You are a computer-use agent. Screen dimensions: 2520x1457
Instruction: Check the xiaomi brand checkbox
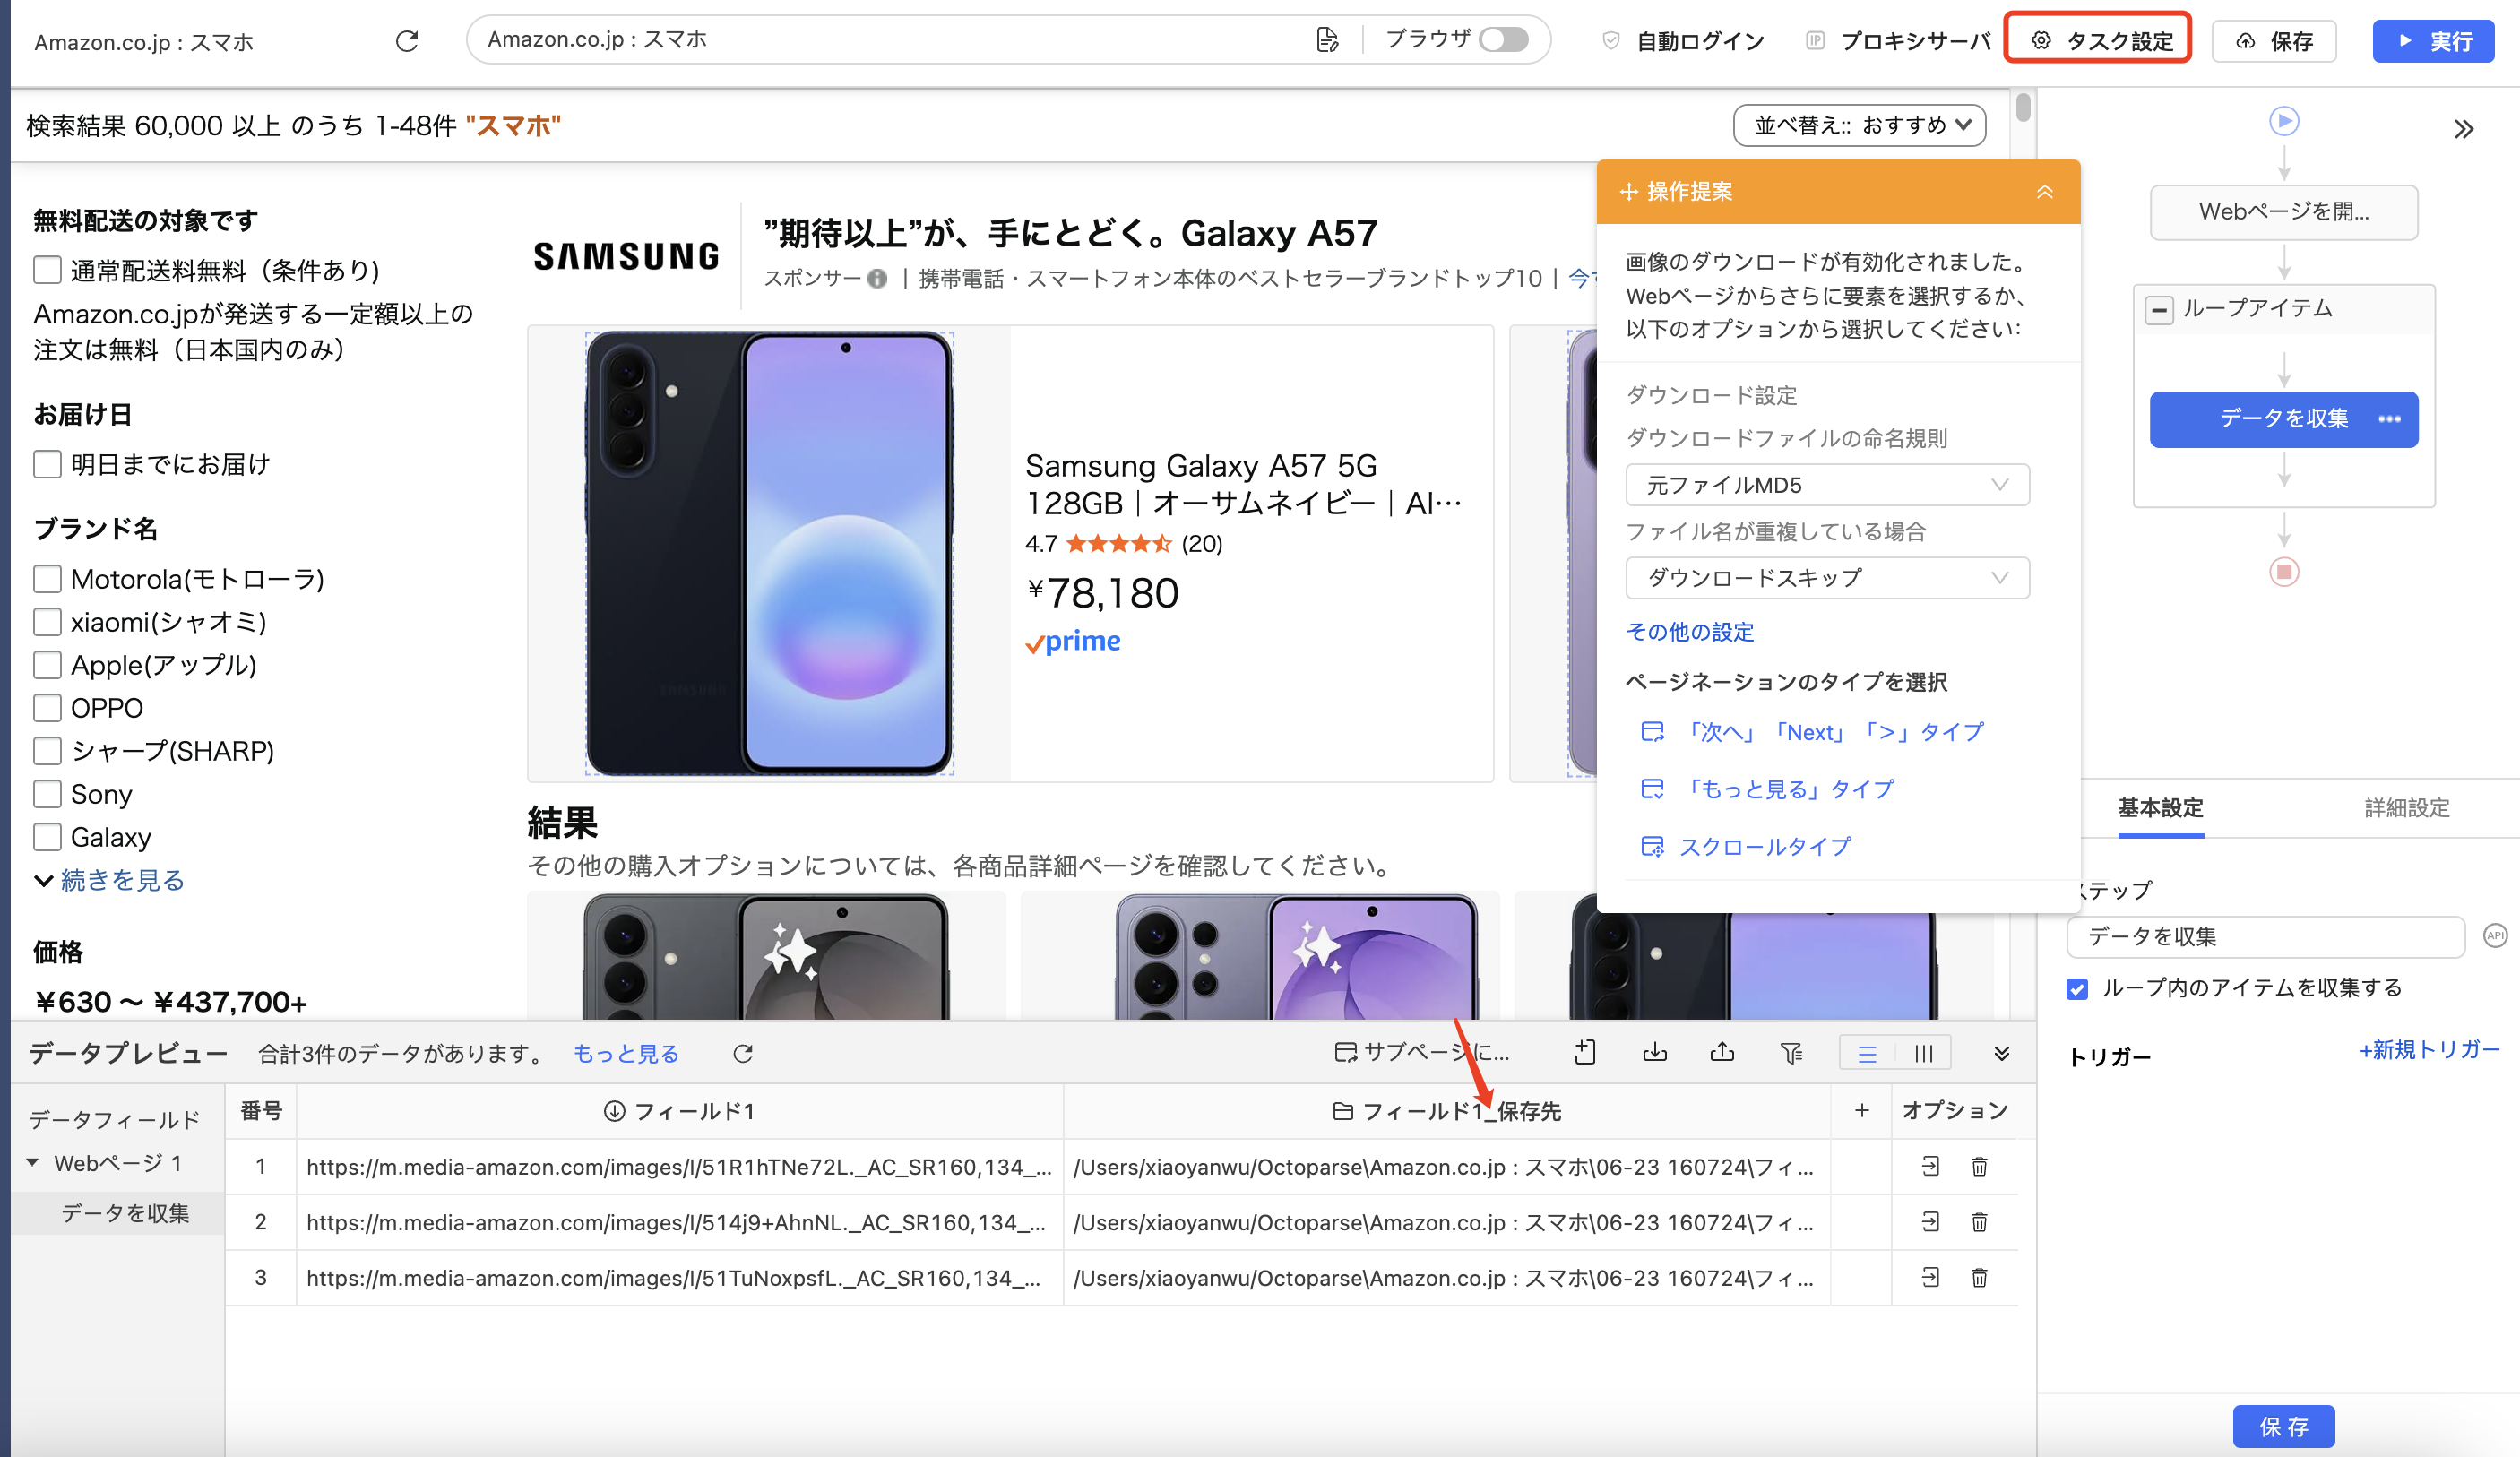tap(47, 622)
